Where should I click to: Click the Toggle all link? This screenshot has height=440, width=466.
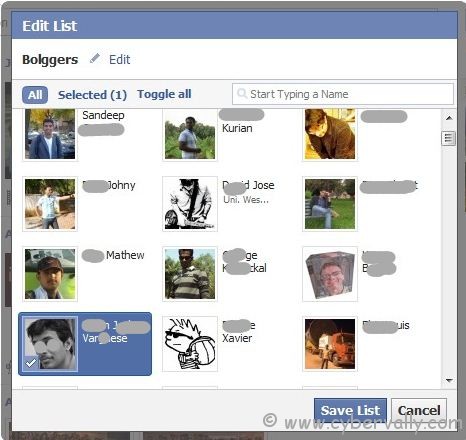[164, 94]
